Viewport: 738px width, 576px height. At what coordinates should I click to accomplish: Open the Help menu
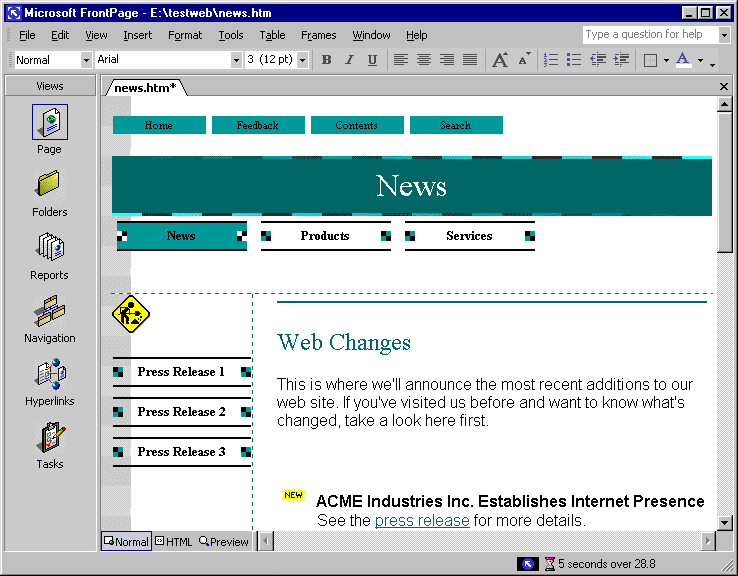[417, 35]
